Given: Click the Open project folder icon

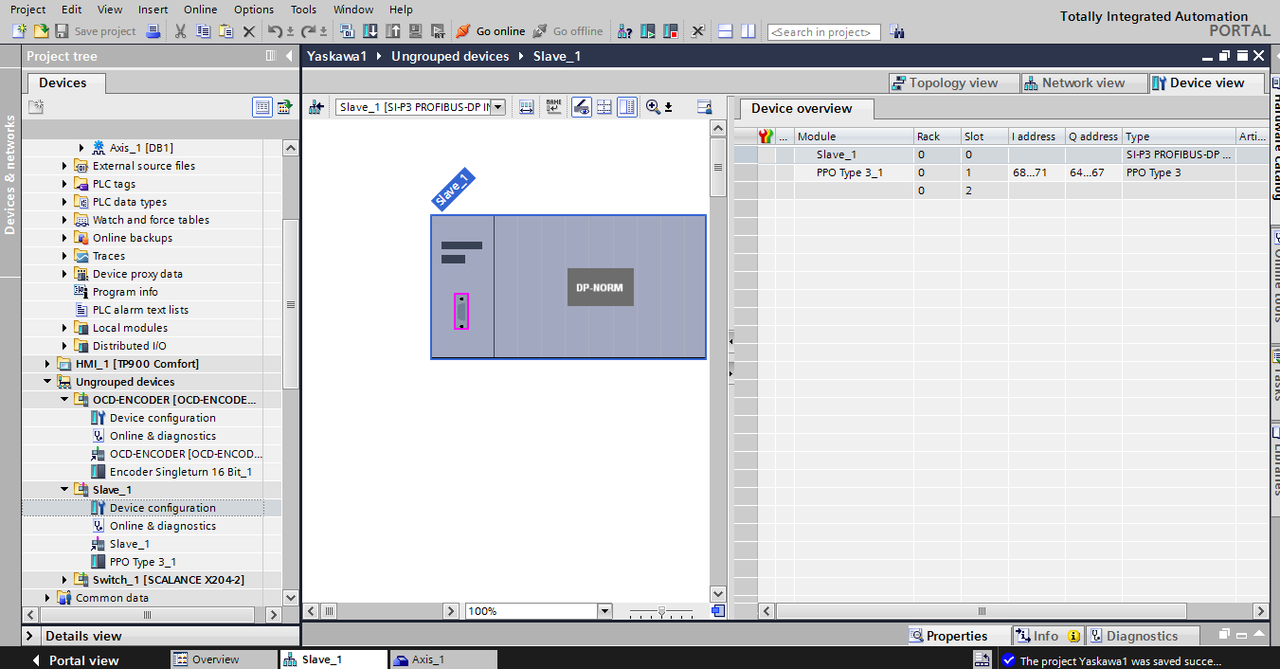Looking at the screenshot, I should click(x=41, y=31).
